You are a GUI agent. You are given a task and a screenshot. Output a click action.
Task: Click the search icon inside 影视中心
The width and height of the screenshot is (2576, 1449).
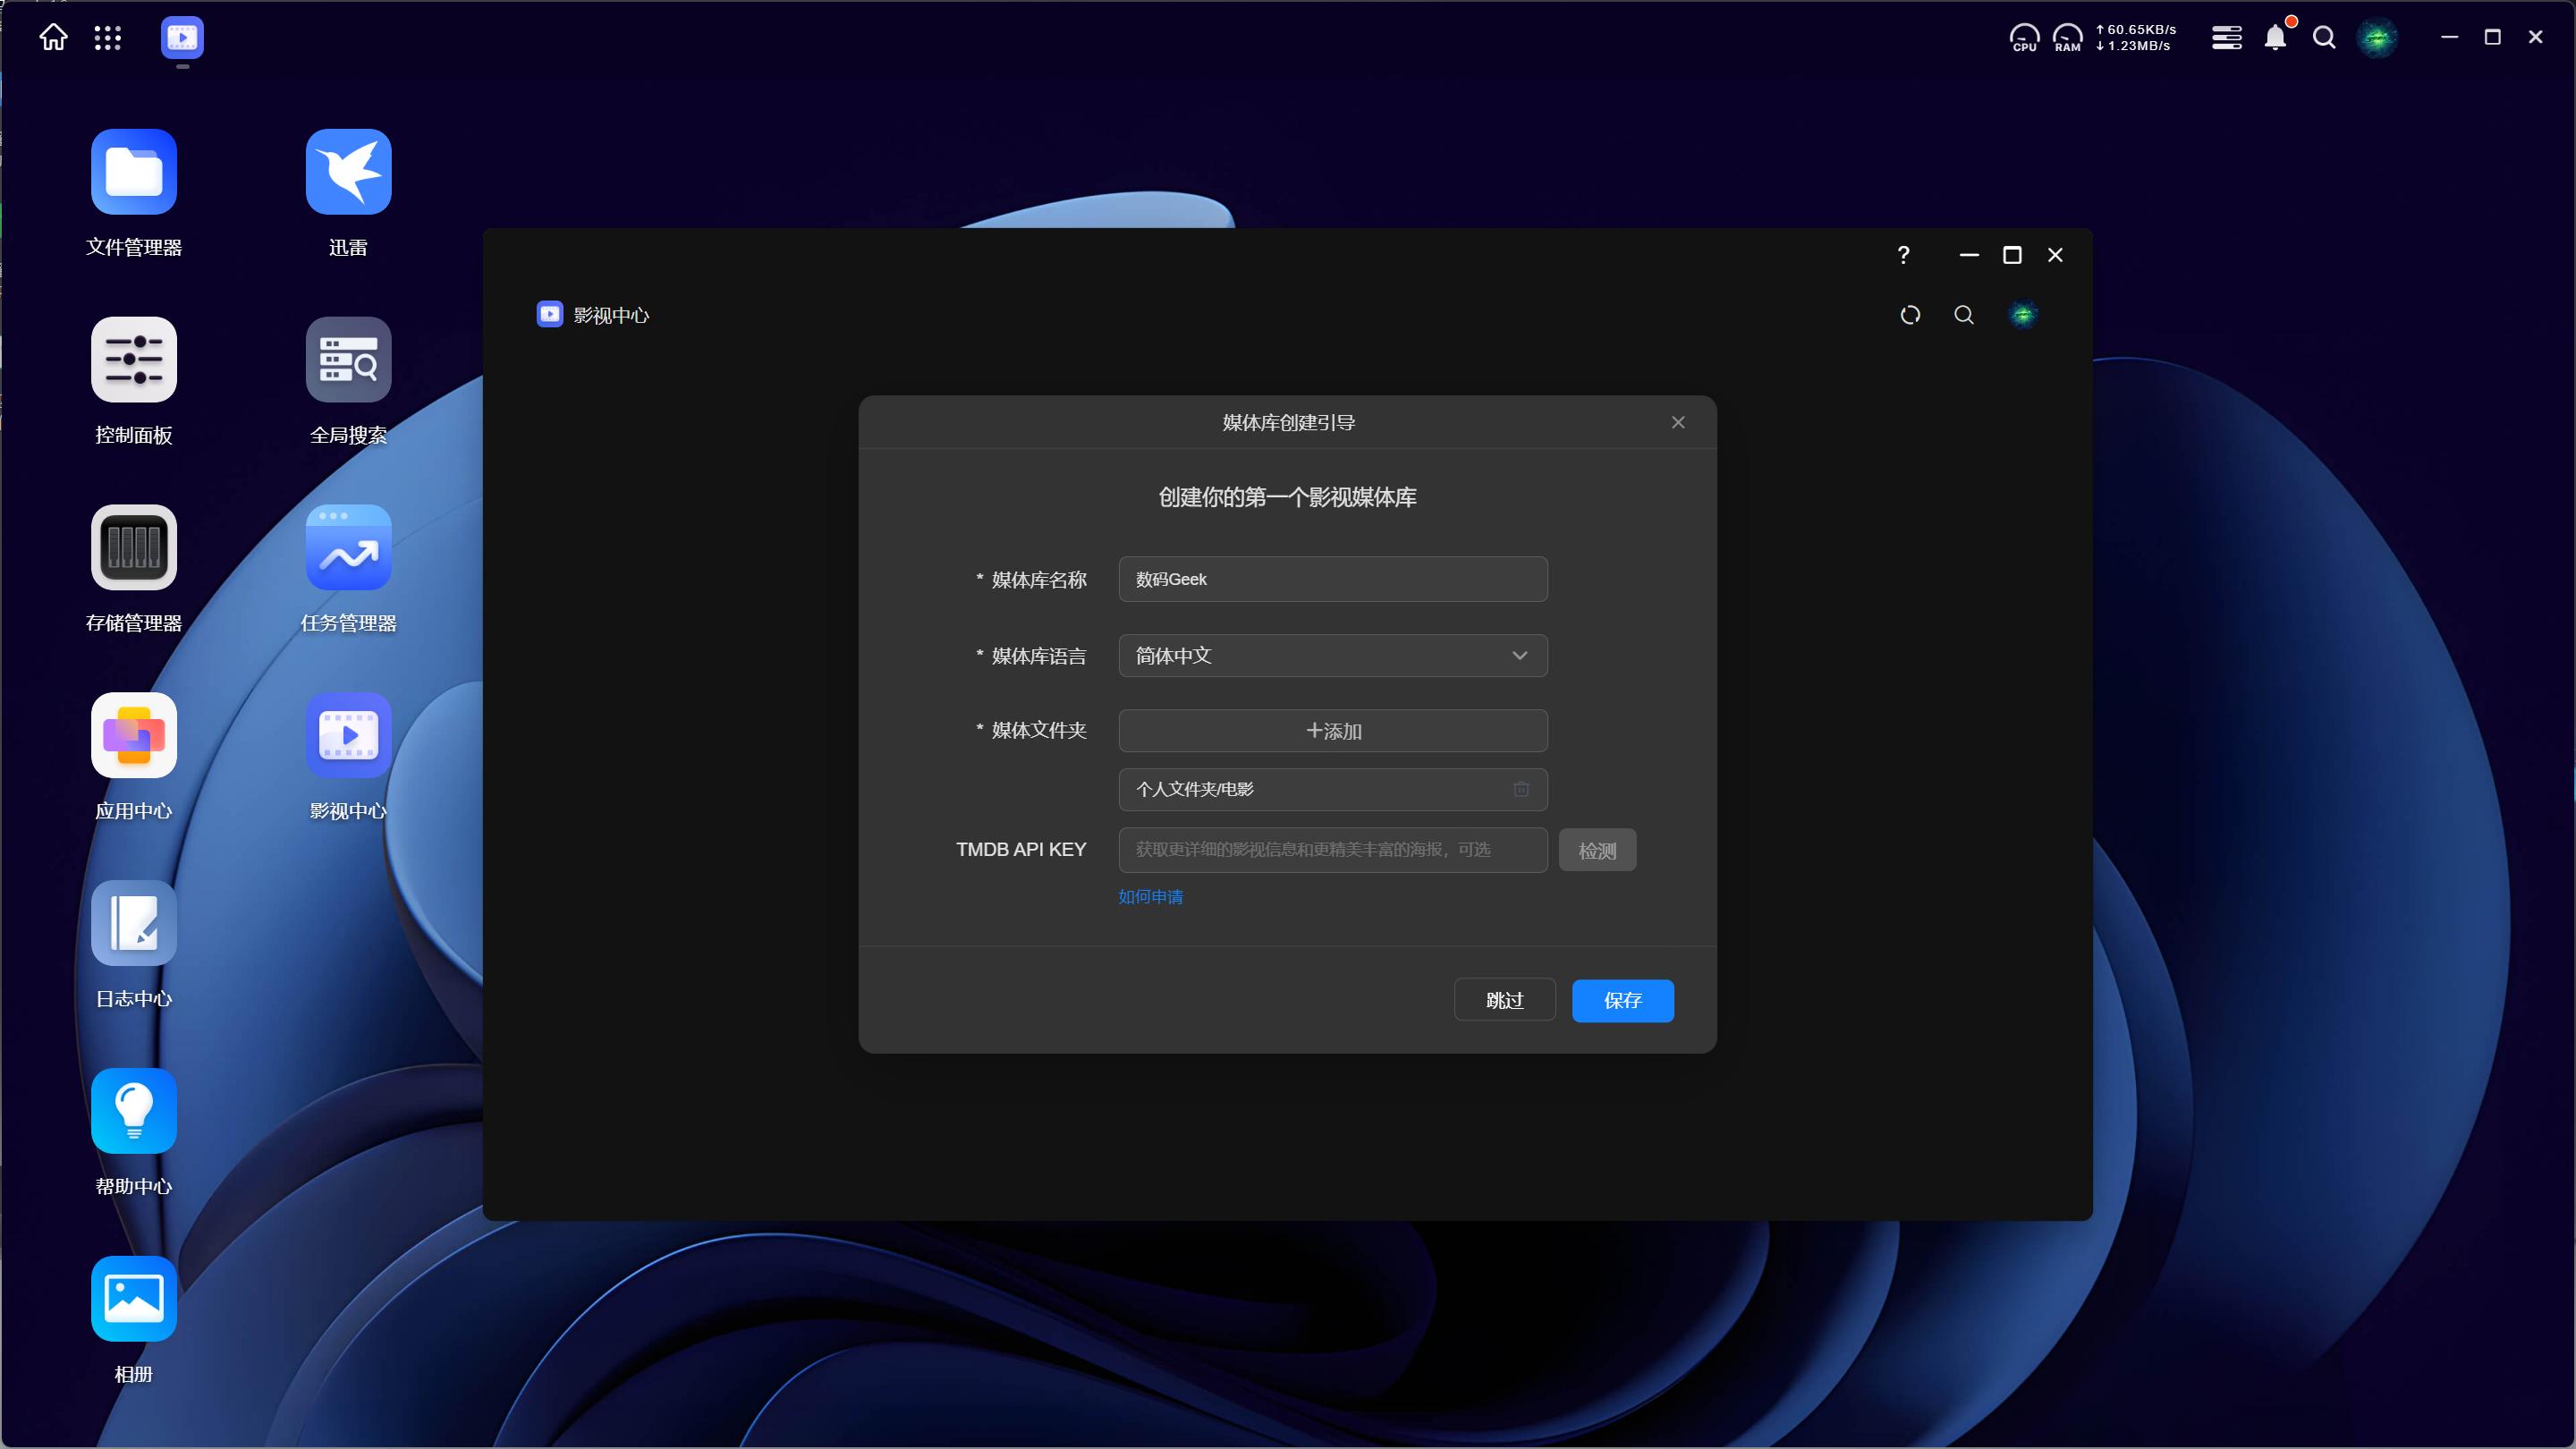pyautogui.click(x=1964, y=315)
